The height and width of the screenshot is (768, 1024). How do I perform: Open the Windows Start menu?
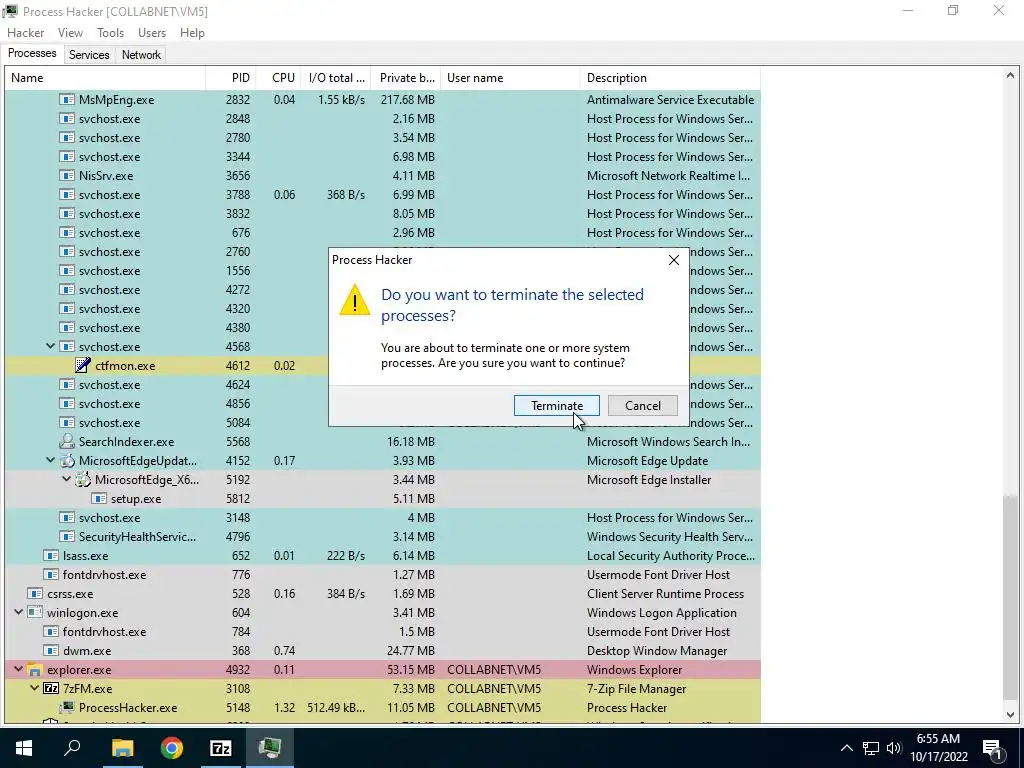click(x=24, y=748)
